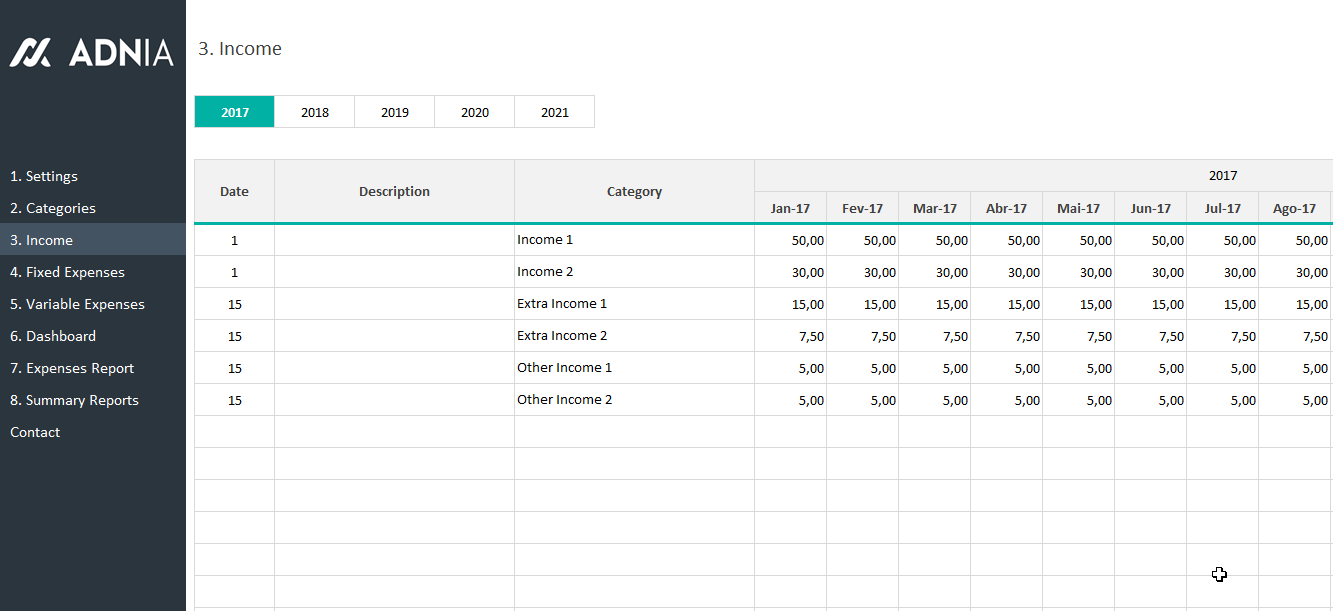The width and height of the screenshot is (1333, 611).
Task: Click Date cell for Other Income 2
Action: (234, 400)
